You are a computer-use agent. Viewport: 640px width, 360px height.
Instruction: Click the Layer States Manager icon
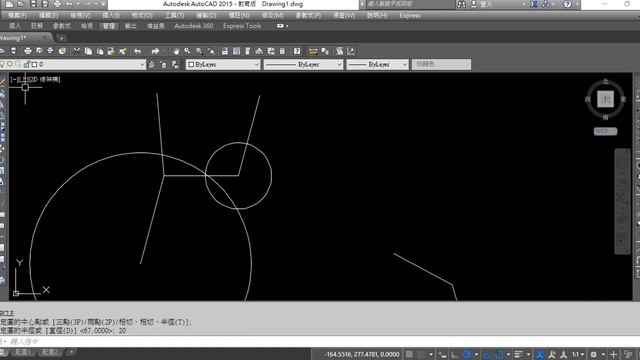[175, 64]
